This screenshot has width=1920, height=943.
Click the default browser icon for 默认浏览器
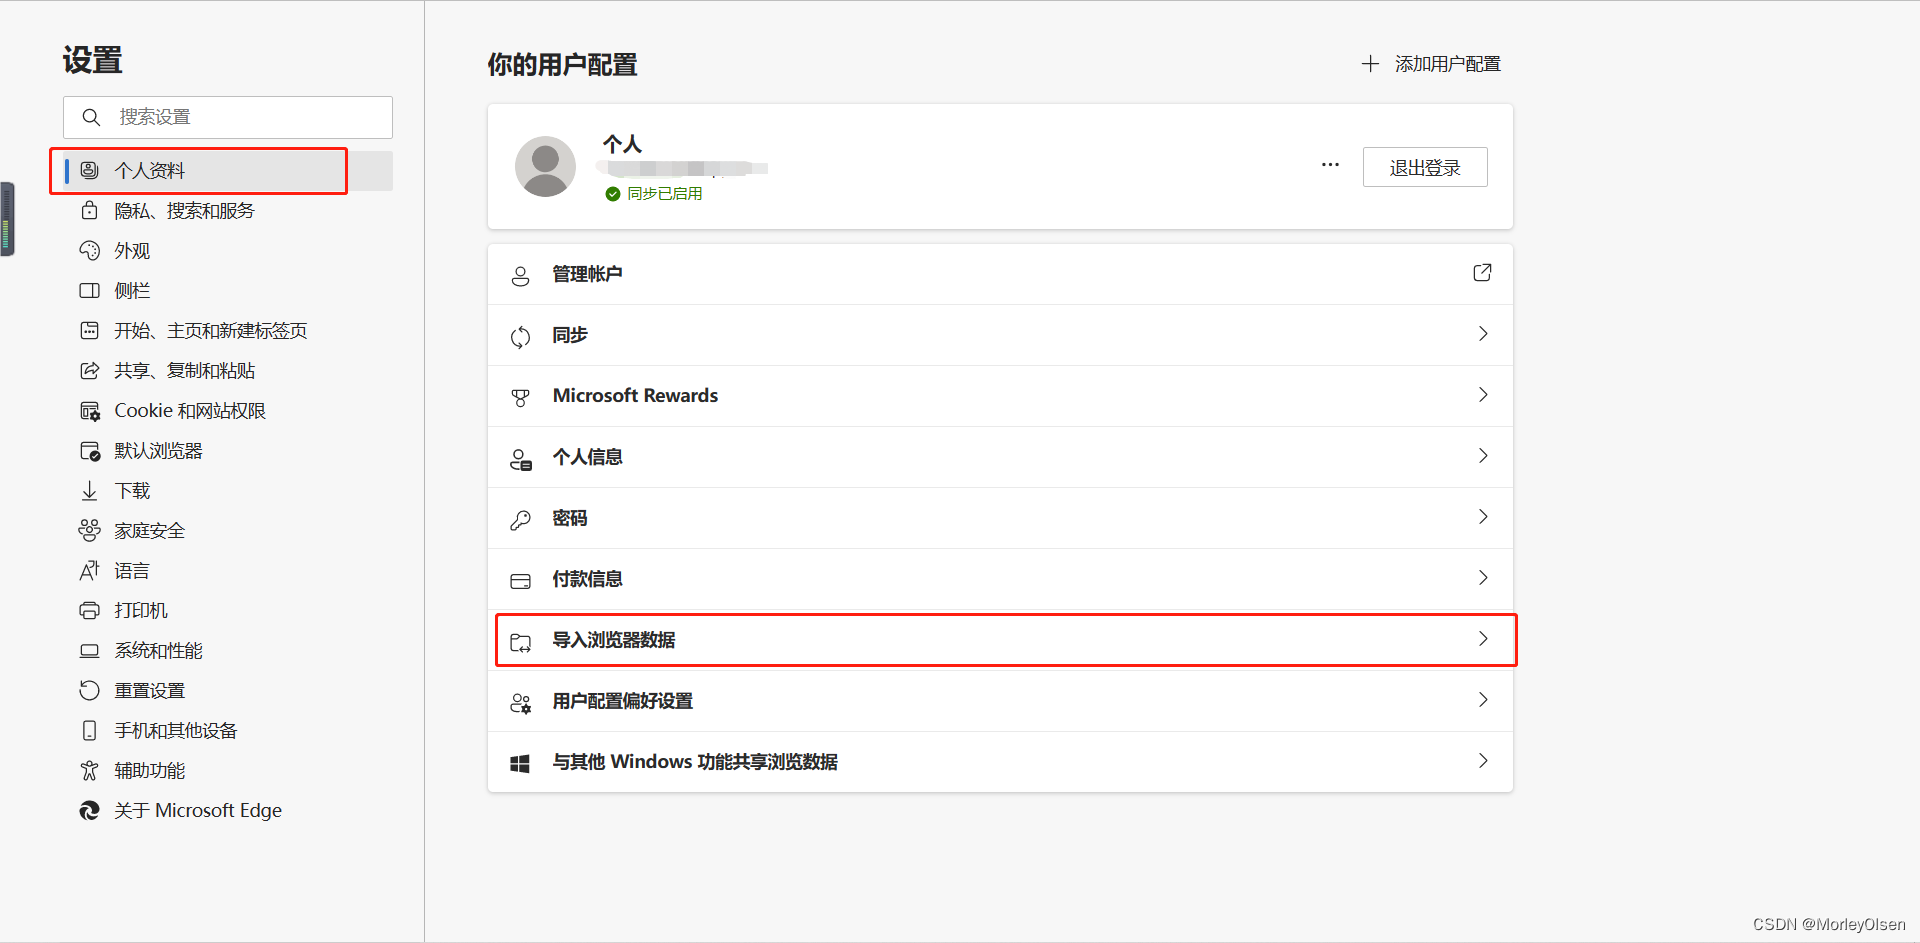pyautogui.click(x=89, y=451)
